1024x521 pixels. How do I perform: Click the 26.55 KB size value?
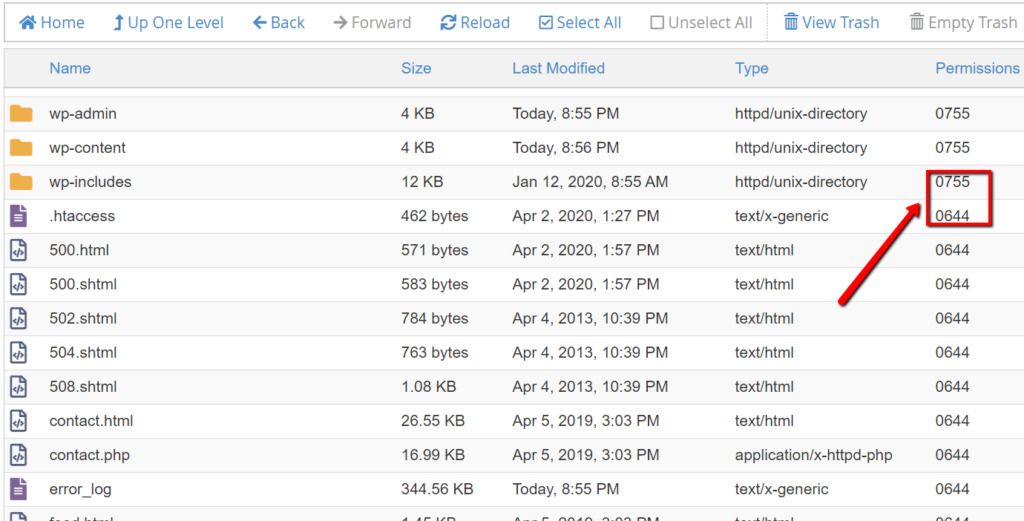(433, 421)
